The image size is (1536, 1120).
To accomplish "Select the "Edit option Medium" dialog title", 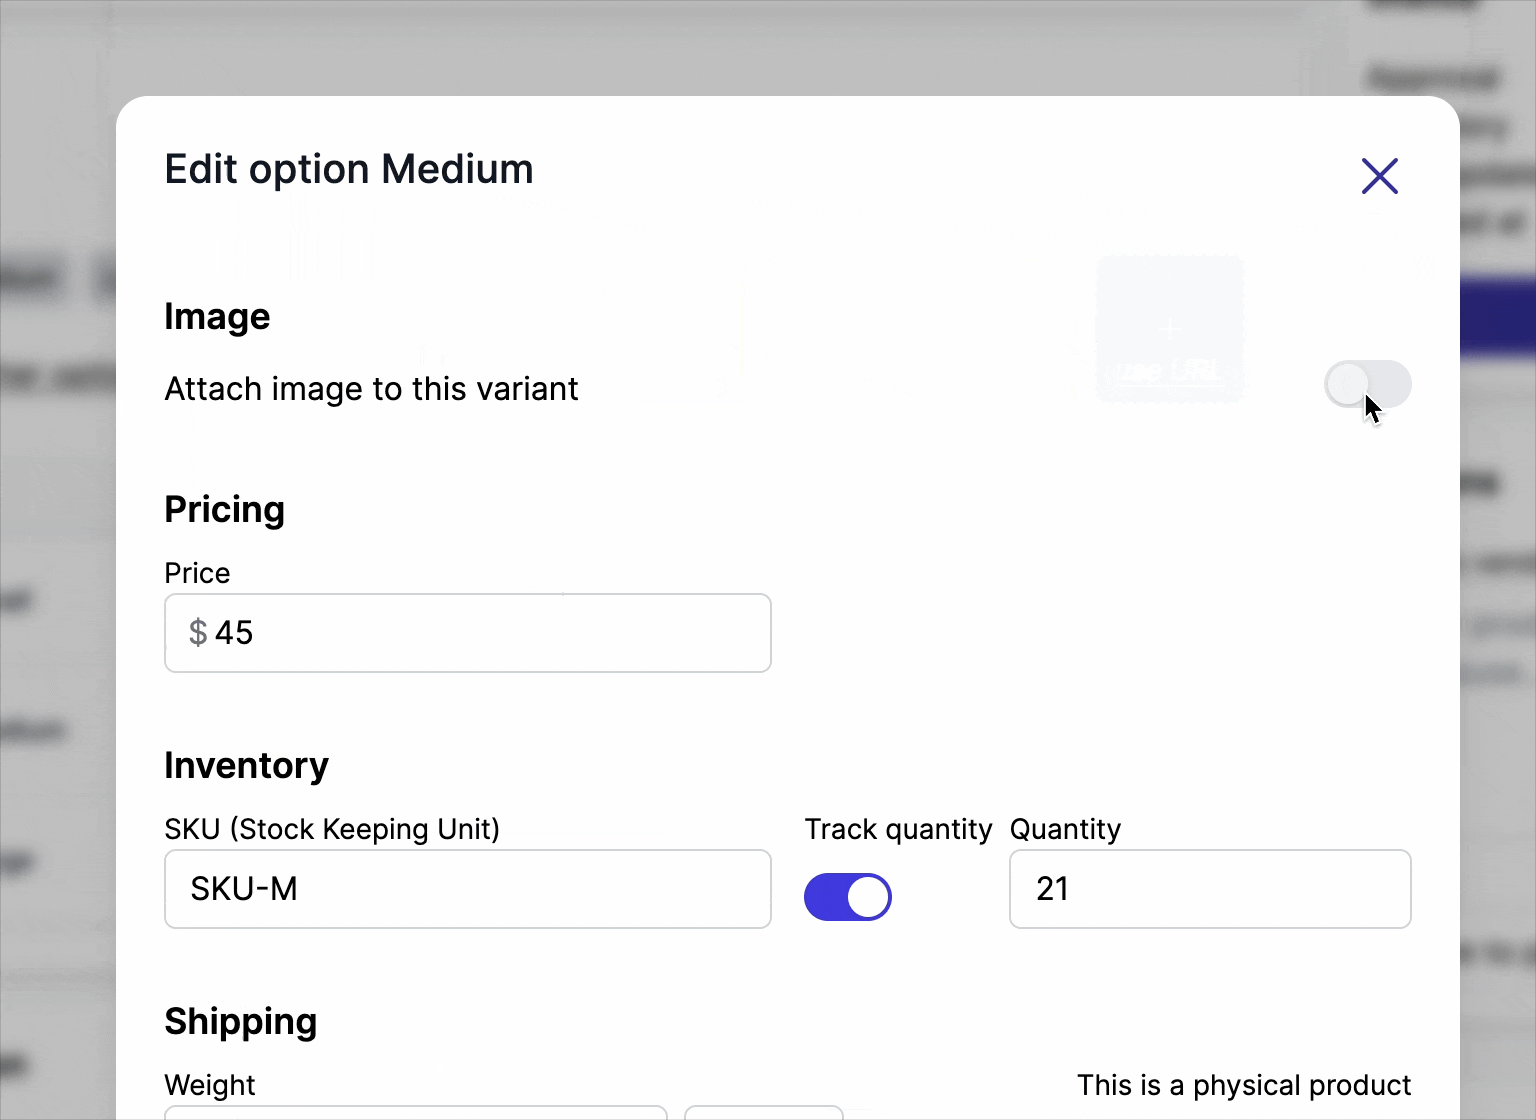I will coord(348,168).
